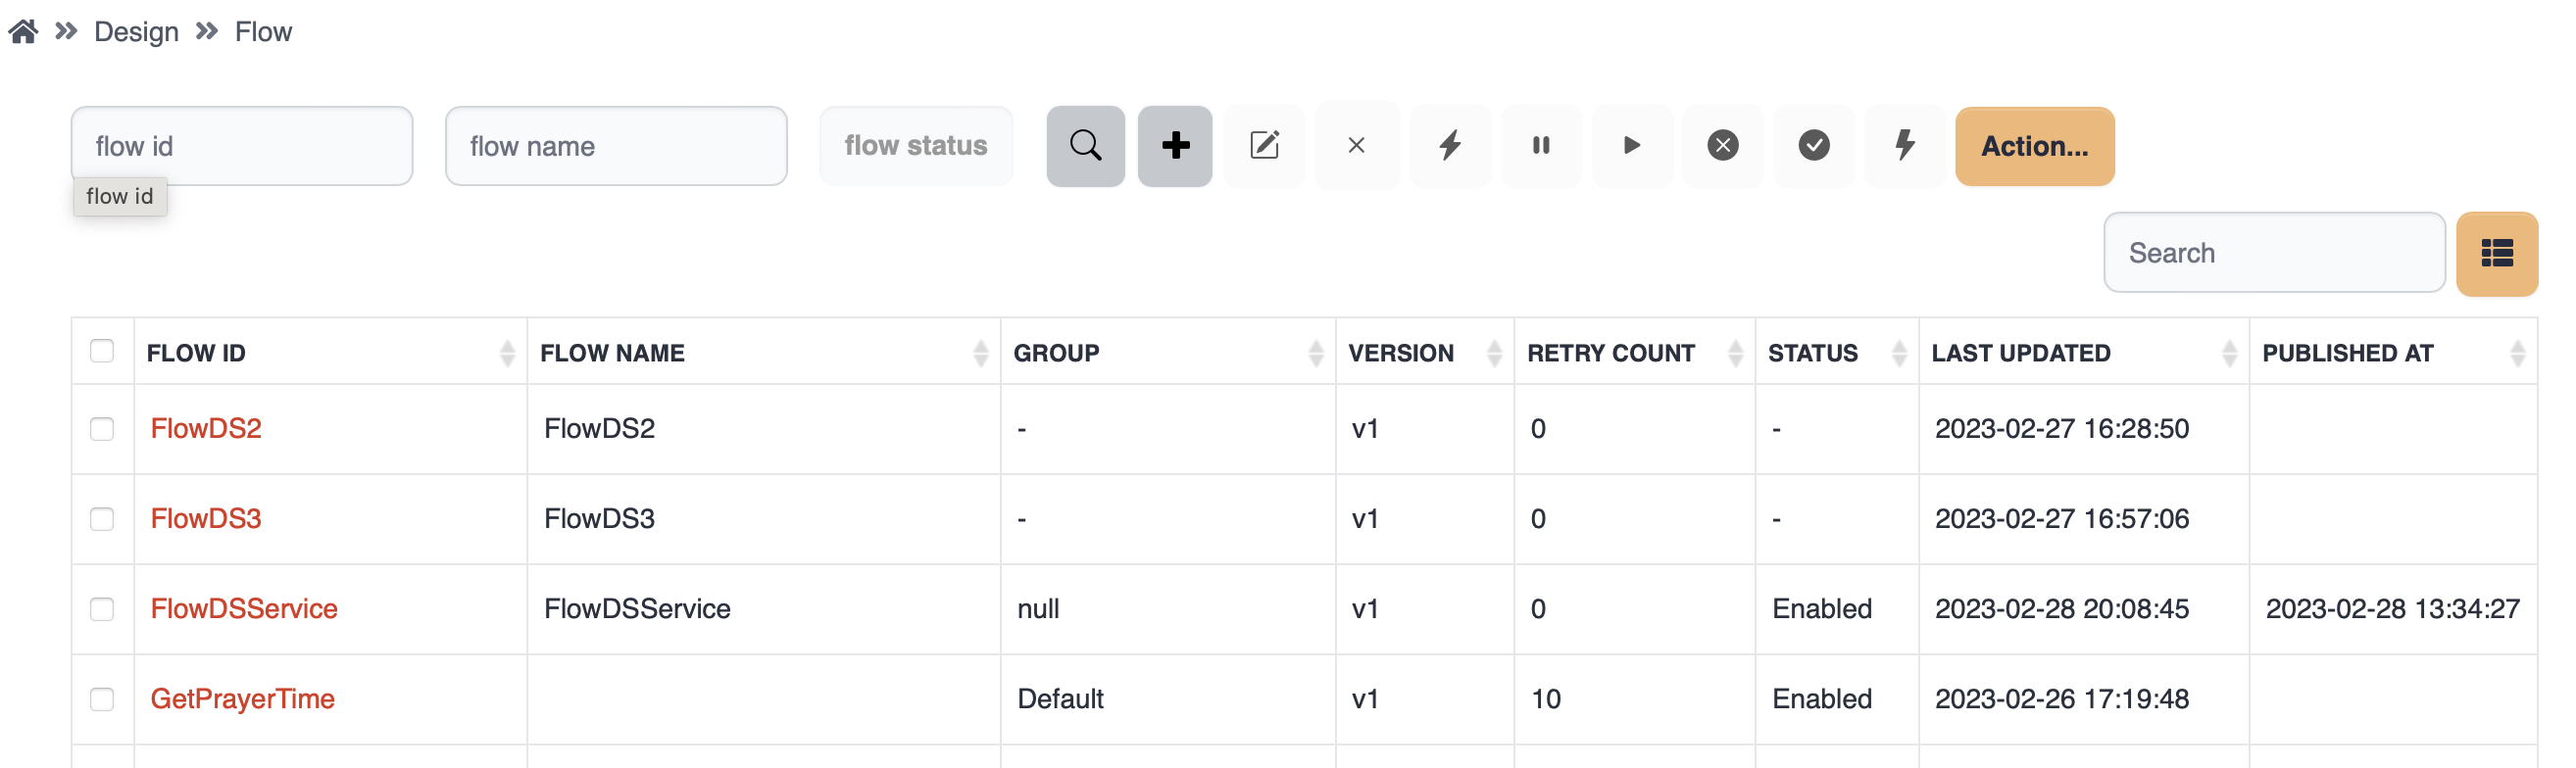
Task: Go to home via house icon
Action: click(x=23, y=32)
